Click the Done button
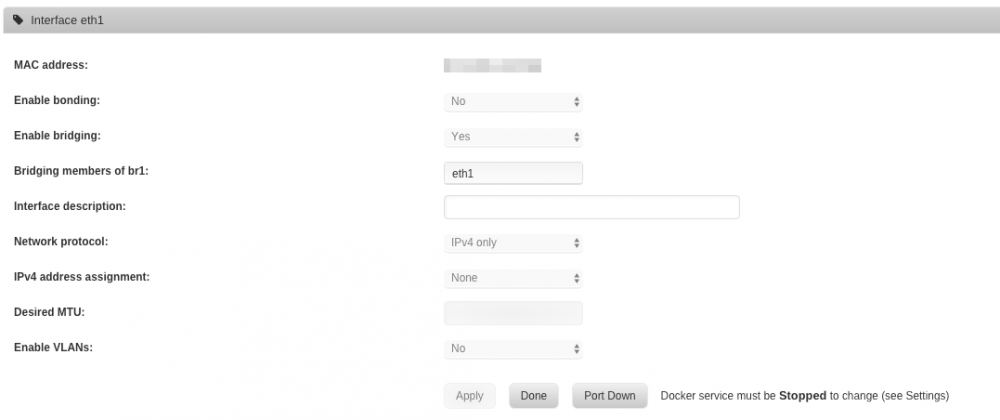1000x420 pixels. click(x=534, y=396)
